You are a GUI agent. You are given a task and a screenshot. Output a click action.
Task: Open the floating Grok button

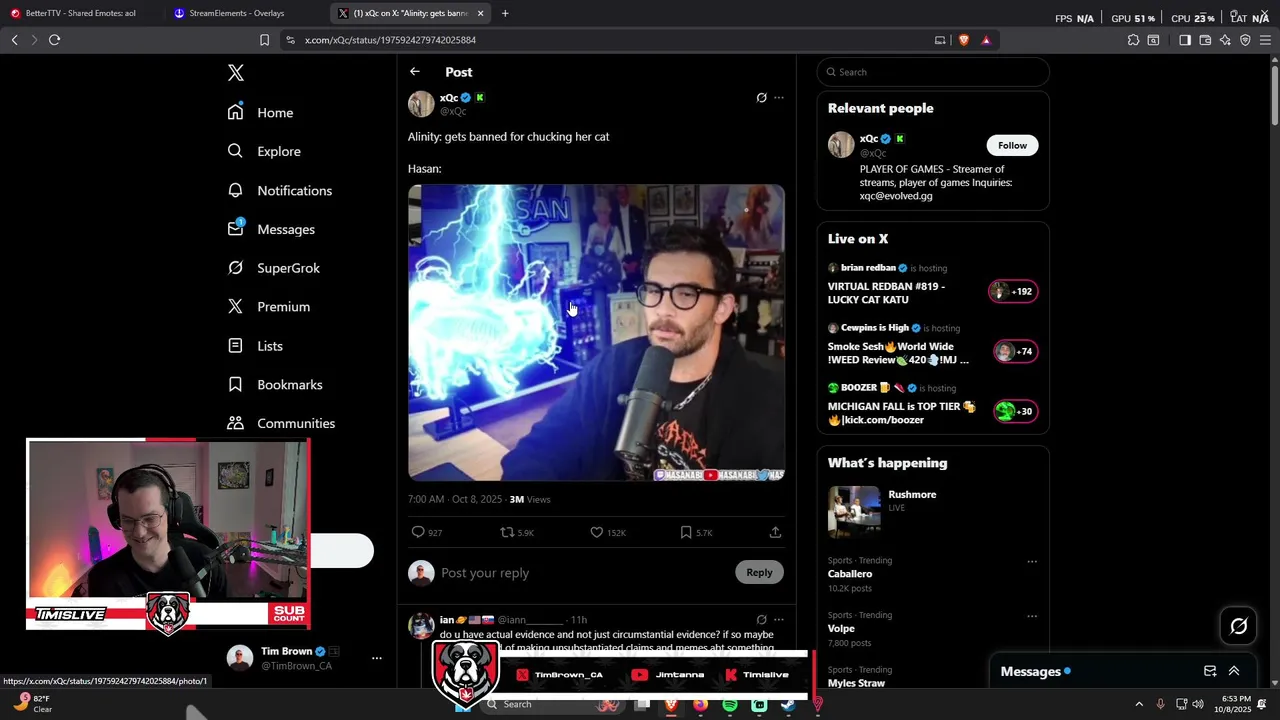pyautogui.click(x=1238, y=627)
